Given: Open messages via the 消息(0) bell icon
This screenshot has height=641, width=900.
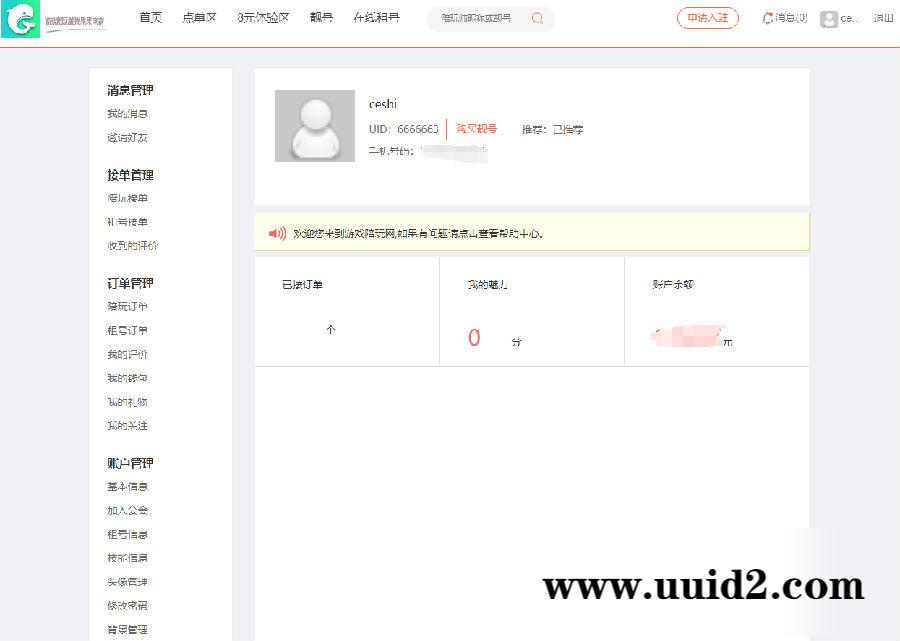Looking at the screenshot, I should click(769, 19).
